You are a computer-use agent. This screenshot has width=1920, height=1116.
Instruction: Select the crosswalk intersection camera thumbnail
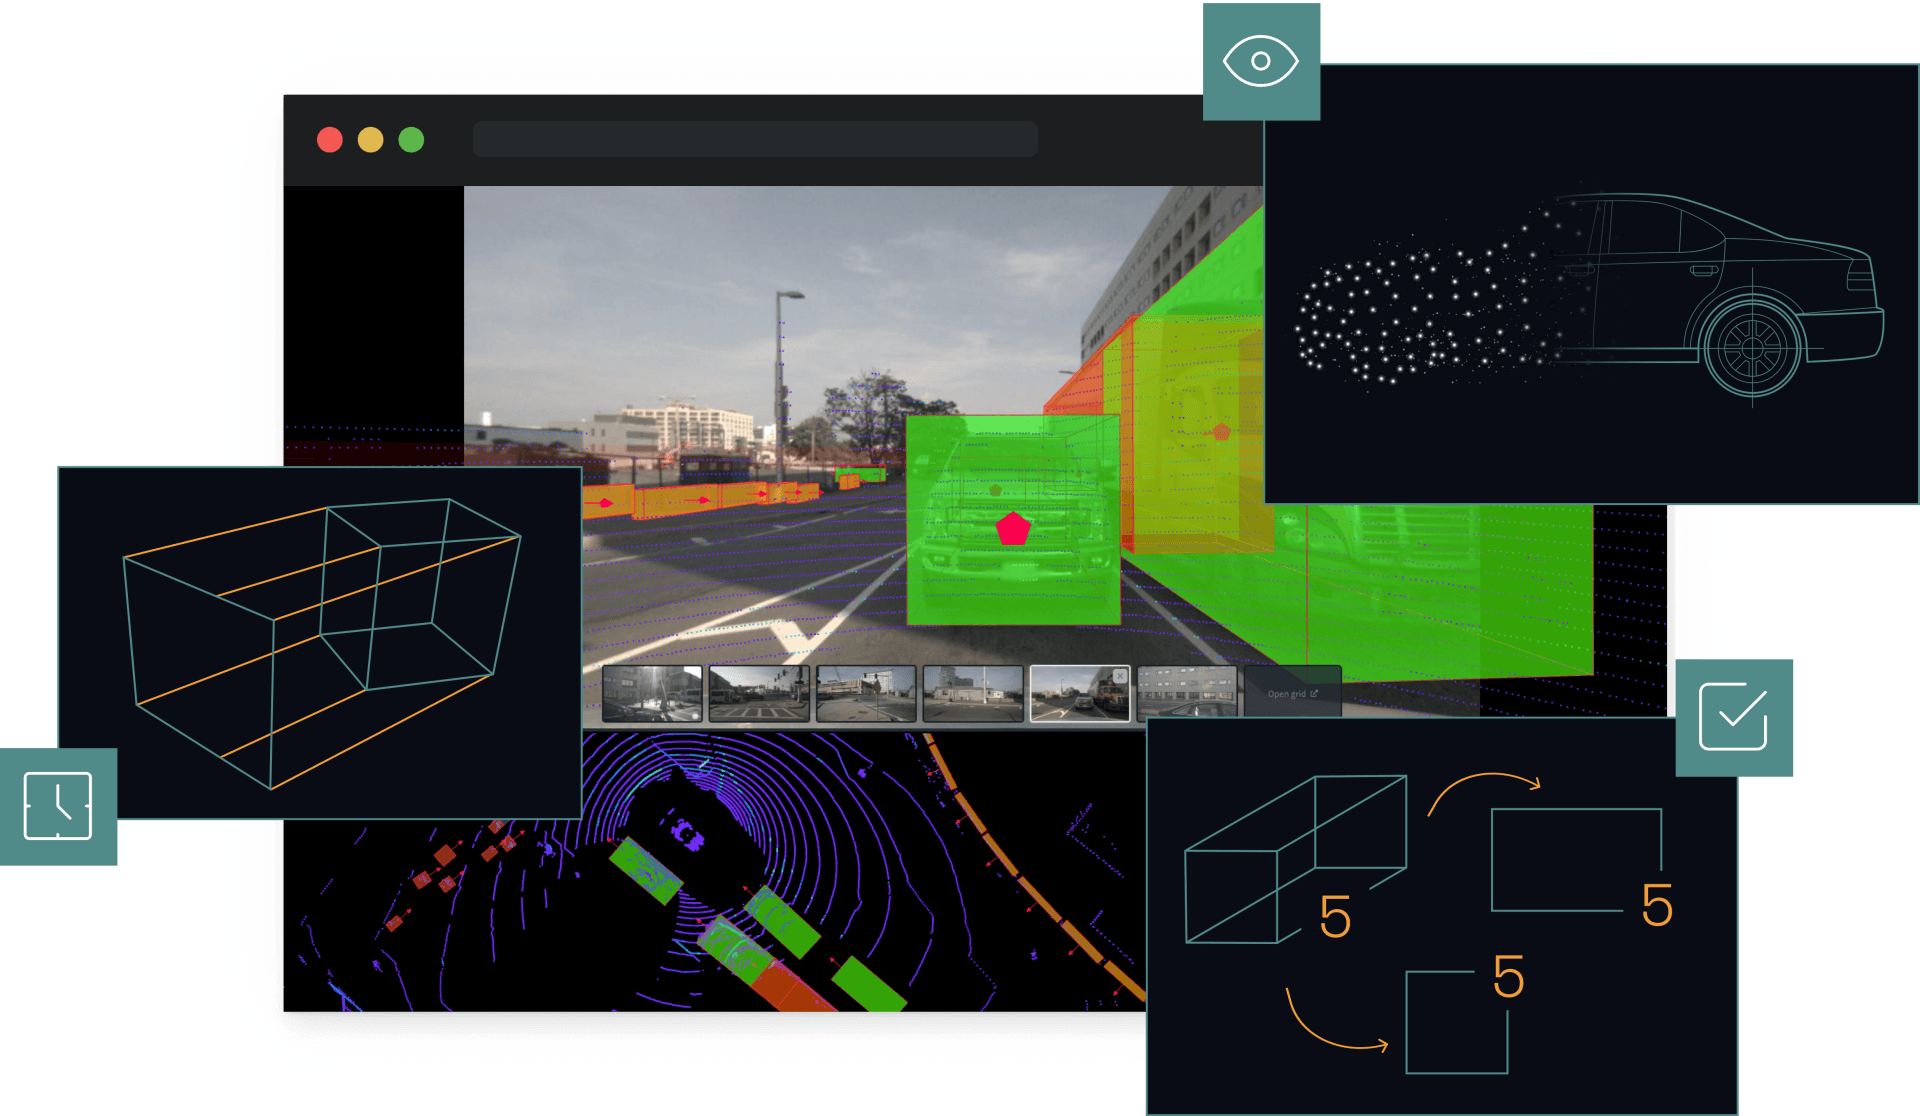point(759,693)
